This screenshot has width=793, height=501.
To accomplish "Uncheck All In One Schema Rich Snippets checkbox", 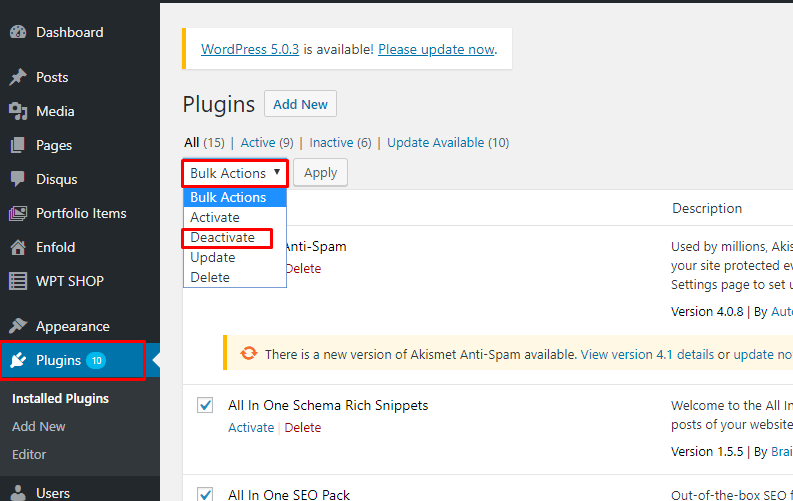I will [x=205, y=405].
